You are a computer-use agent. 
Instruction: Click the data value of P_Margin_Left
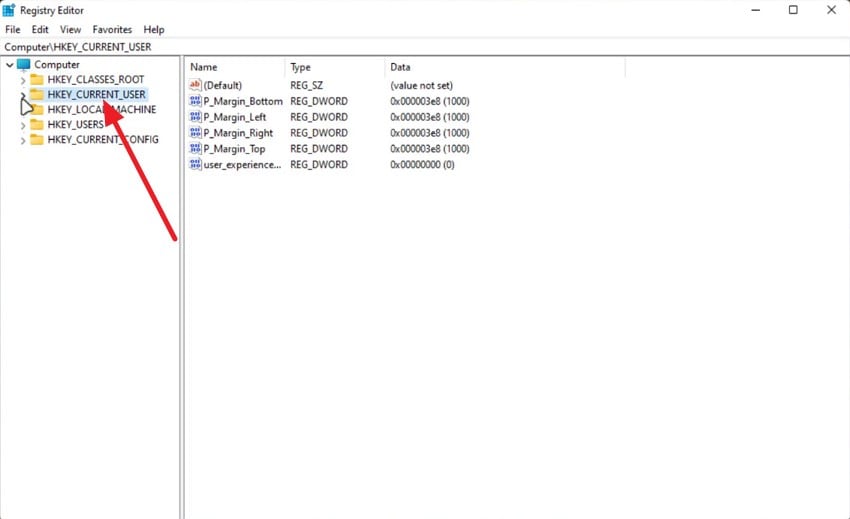[430, 117]
